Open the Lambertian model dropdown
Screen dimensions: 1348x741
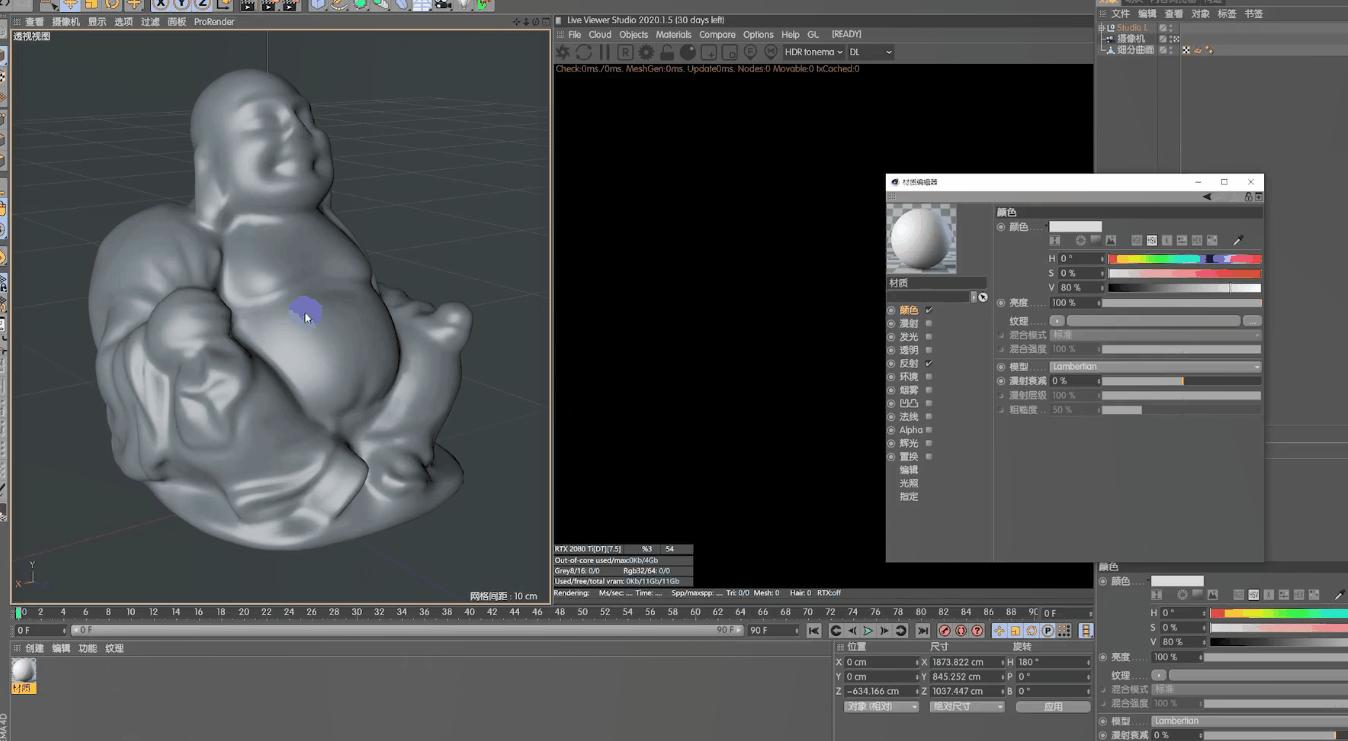click(1155, 367)
